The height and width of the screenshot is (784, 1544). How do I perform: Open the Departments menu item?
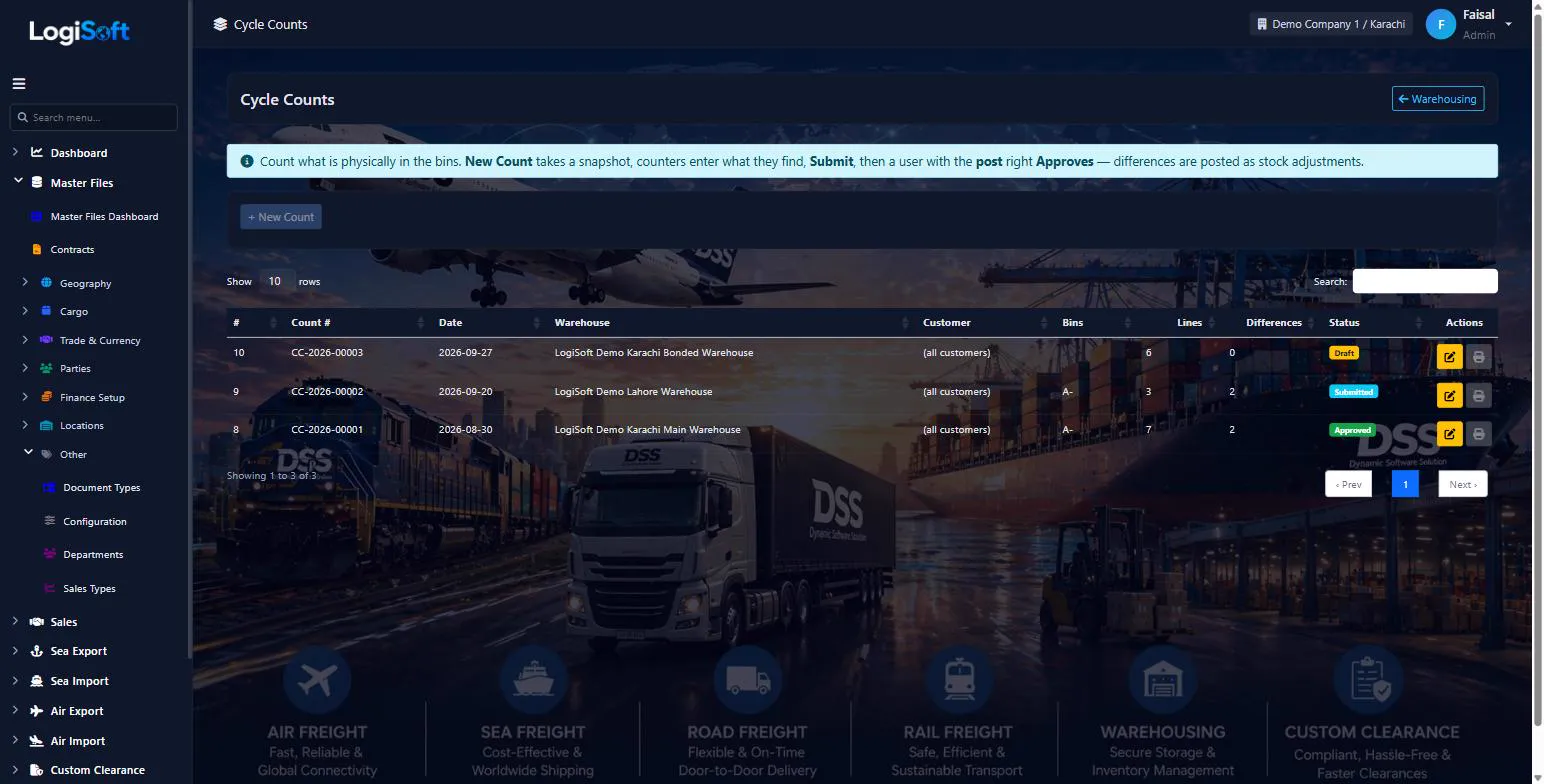93,554
